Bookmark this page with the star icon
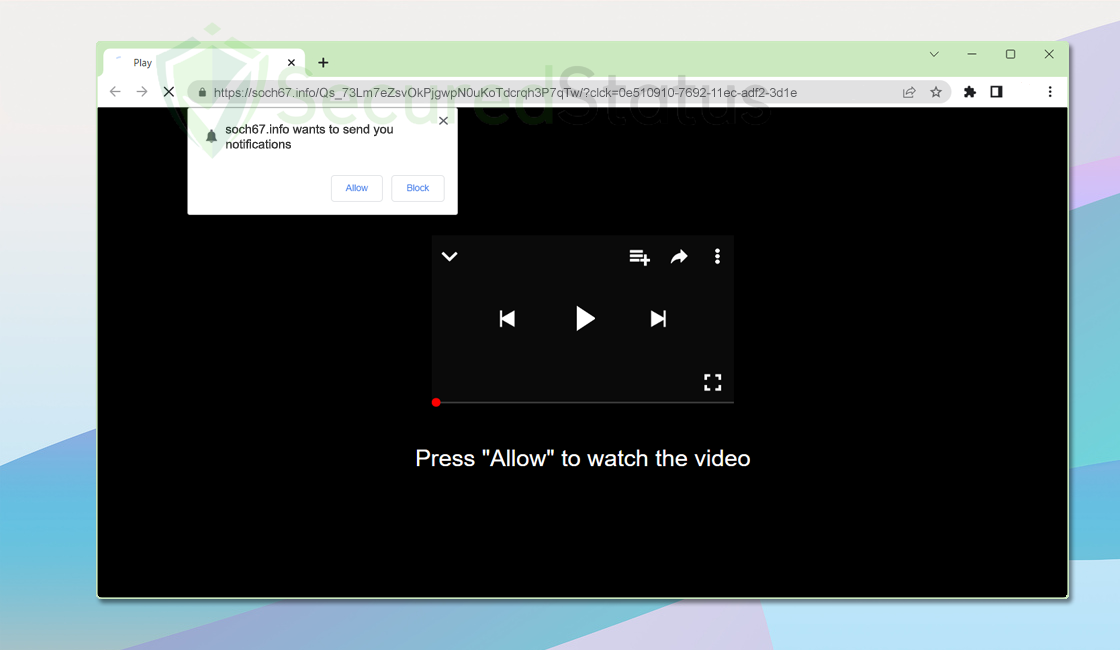 click(x=936, y=92)
